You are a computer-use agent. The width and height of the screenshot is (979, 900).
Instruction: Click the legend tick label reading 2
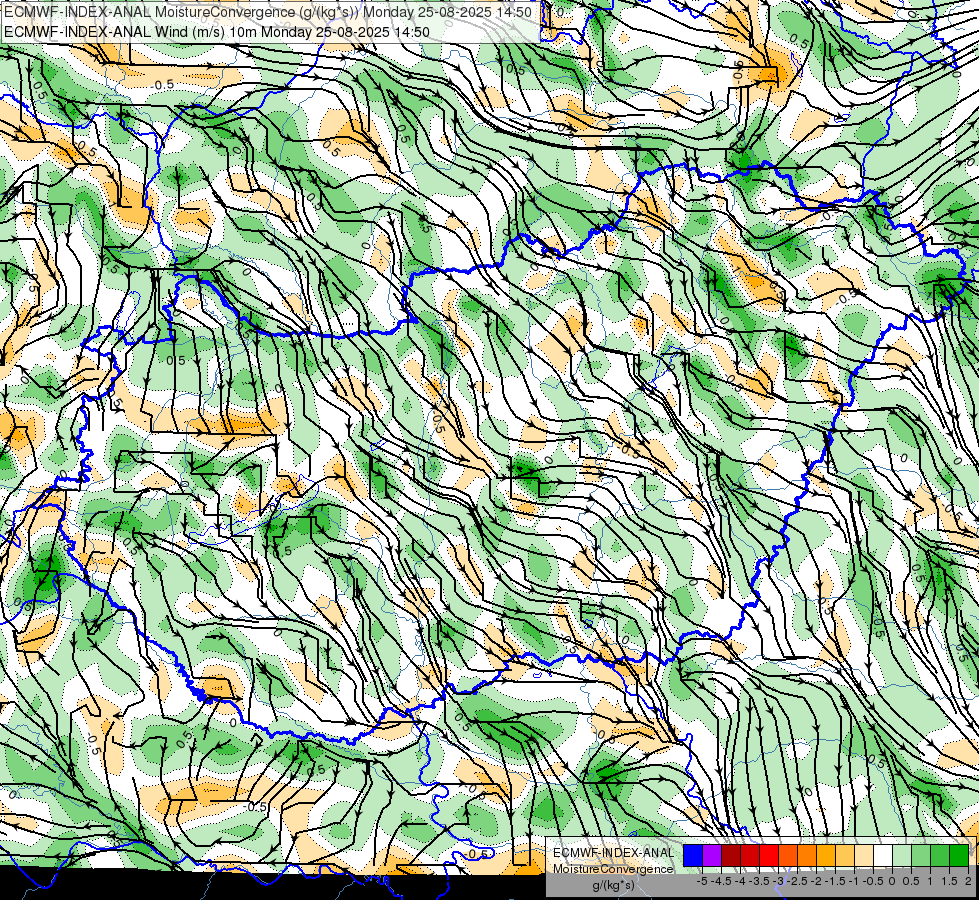(968, 881)
